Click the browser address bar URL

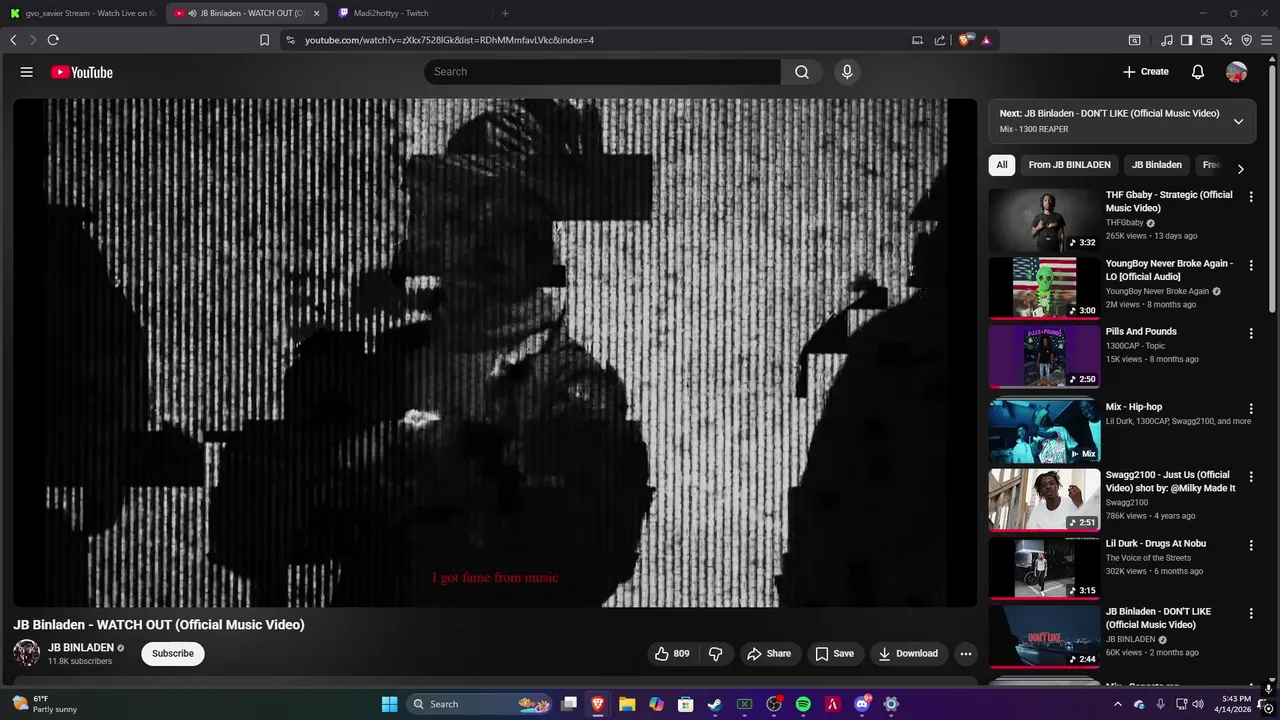449,40
